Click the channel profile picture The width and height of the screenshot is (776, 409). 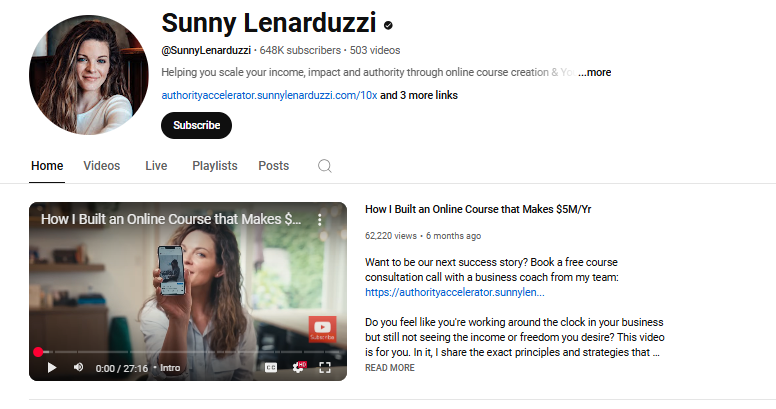89,75
